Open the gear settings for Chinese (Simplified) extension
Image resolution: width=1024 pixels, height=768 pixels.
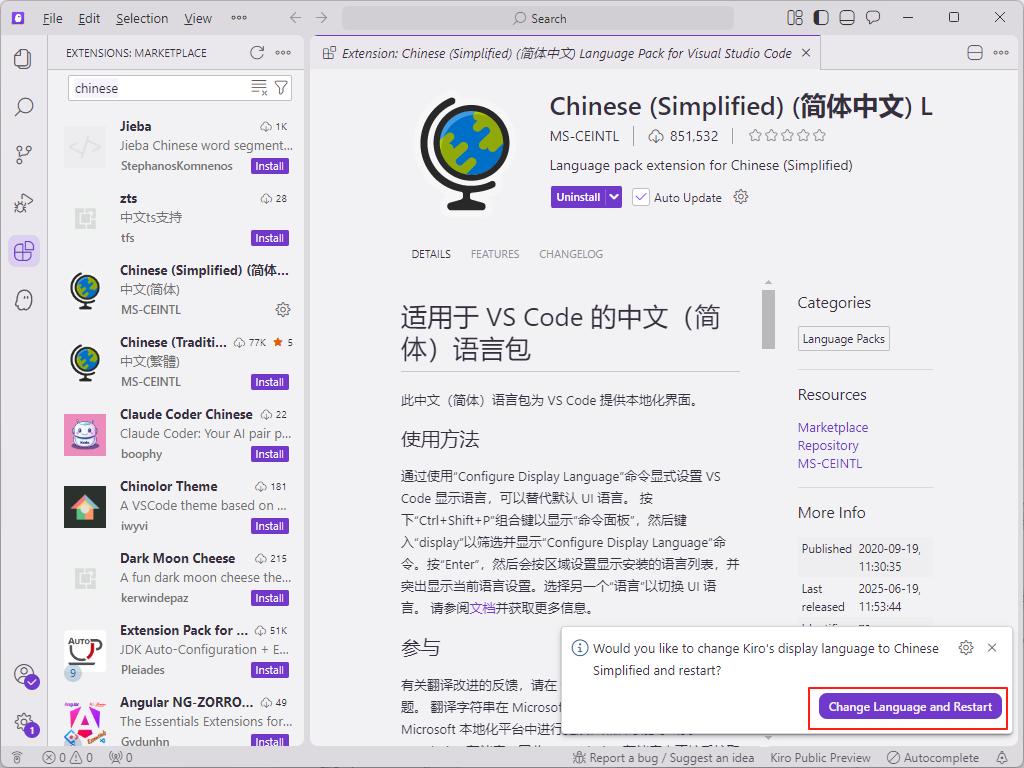283,310
